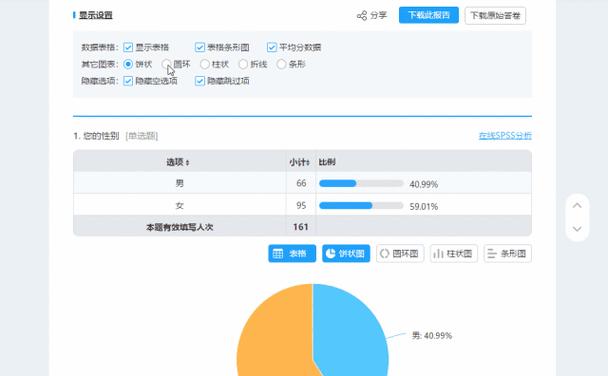This screenshot has height=376, width=608.
Task: Select the 条形 radio button
Action: 282,64
